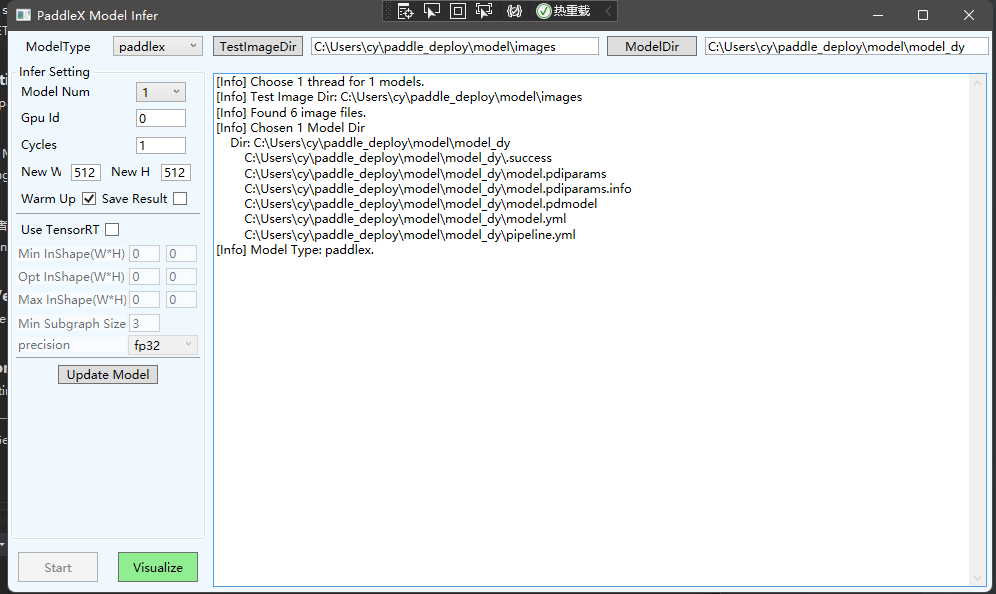Click the New H input field
The height and width of the screenshot is (594, 996).
pyautogui.click(x=175, y=172)
